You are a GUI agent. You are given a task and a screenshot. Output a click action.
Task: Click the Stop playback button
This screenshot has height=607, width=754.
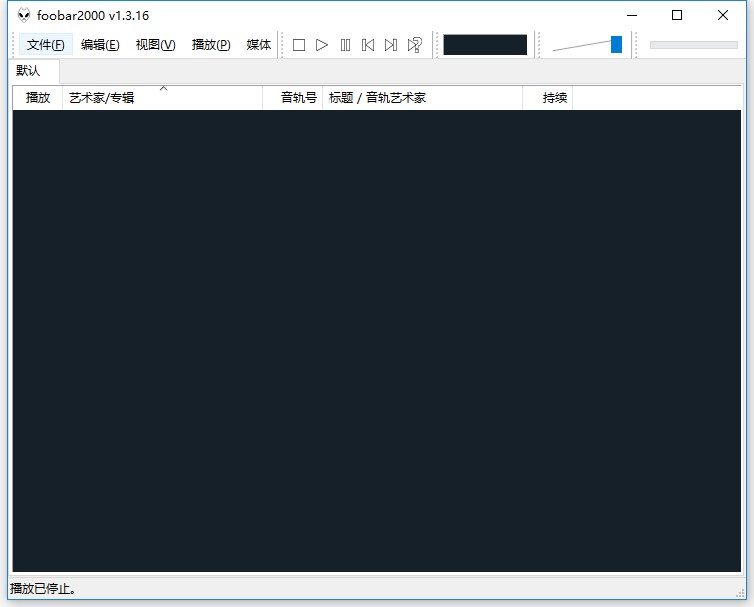click(x=298, y=45)
